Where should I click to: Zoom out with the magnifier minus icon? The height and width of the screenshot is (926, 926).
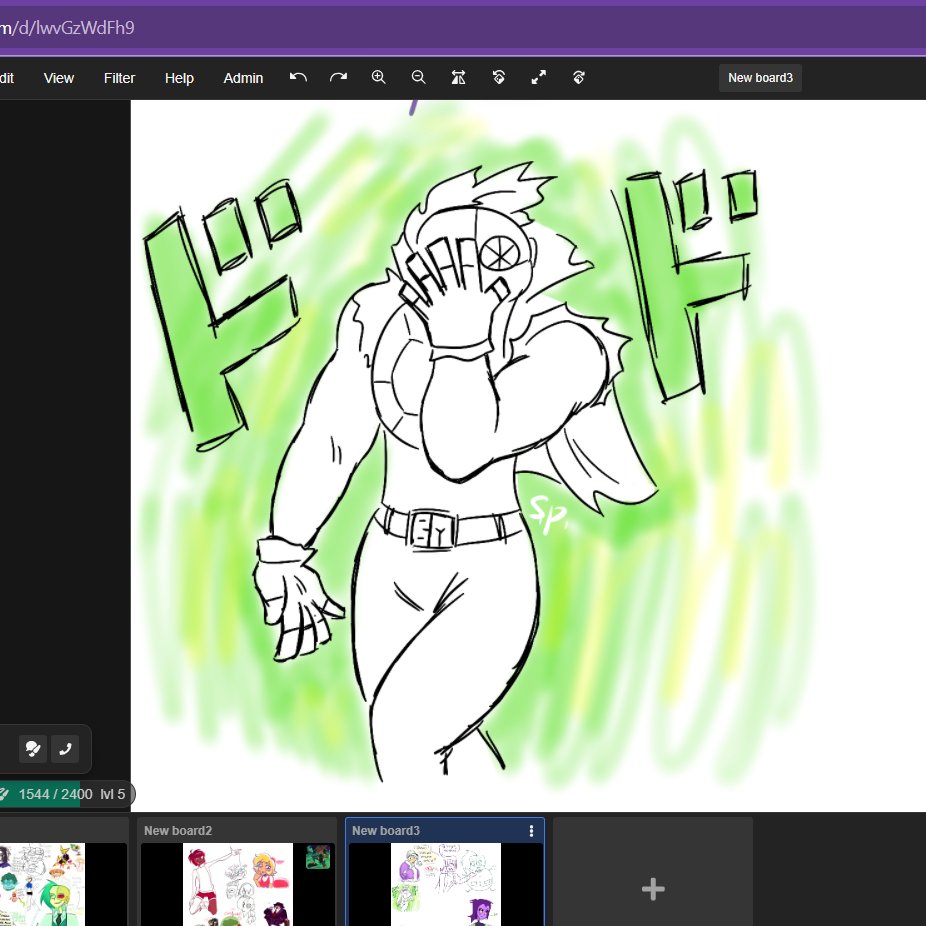point(419,77)
